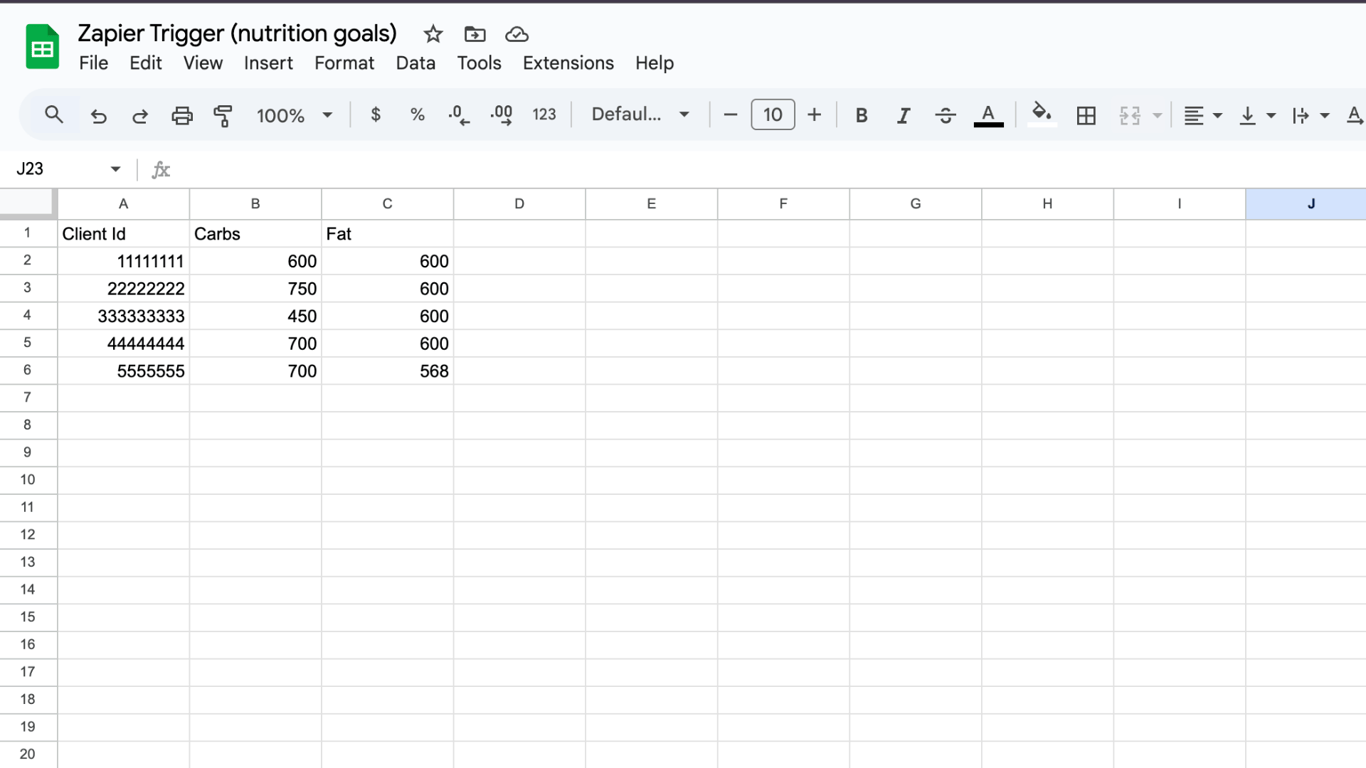Viewport: 1366px width, 768px height.
Task: Star the Zapier Trigger spreadsheet
Action: [x=432, y=33]
